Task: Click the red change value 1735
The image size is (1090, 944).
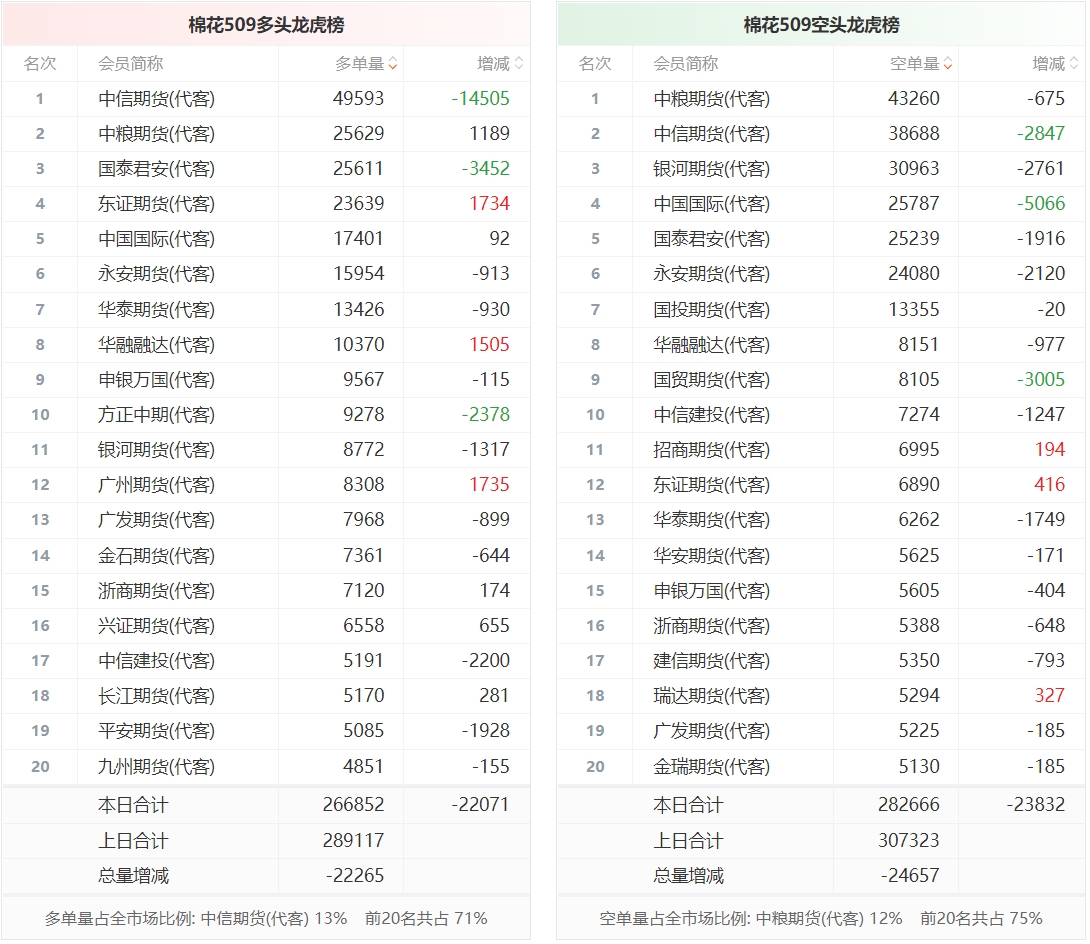Action: pyautogui.click(x=489, y=485)
